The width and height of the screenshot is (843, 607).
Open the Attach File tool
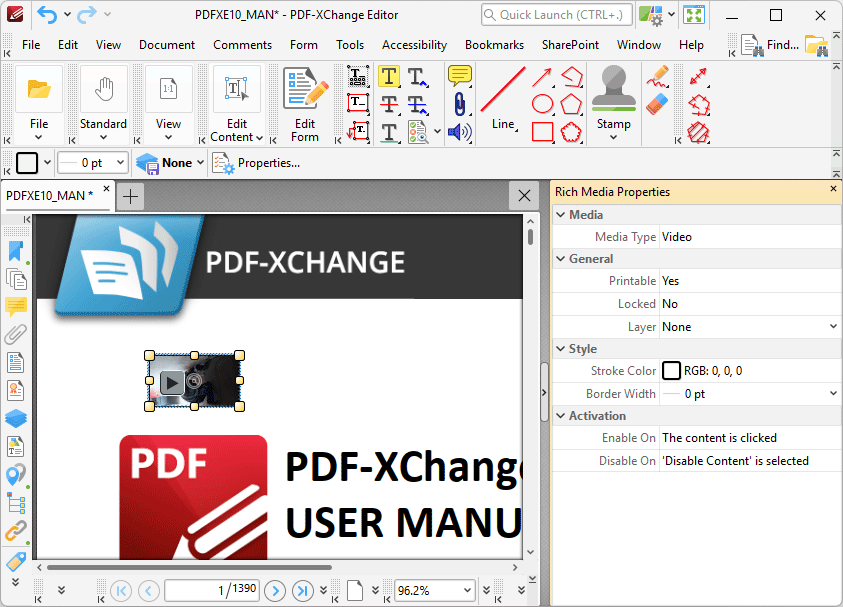click(459, 104)
